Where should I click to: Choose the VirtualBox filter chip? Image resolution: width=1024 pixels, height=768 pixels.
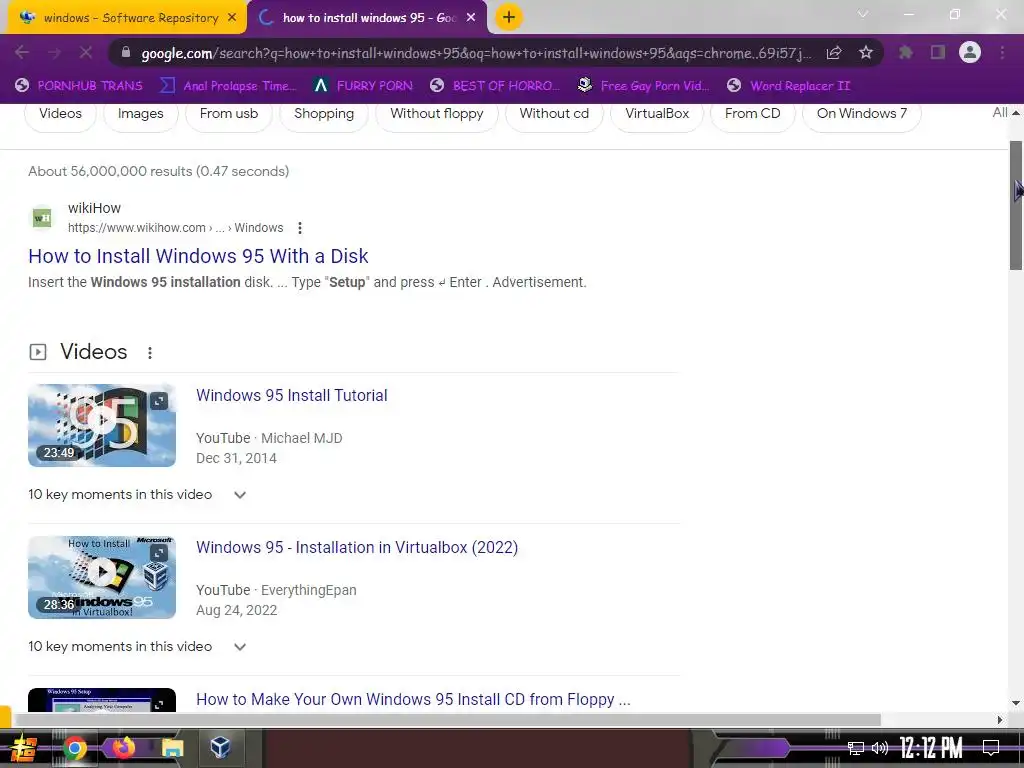(657, 114)
